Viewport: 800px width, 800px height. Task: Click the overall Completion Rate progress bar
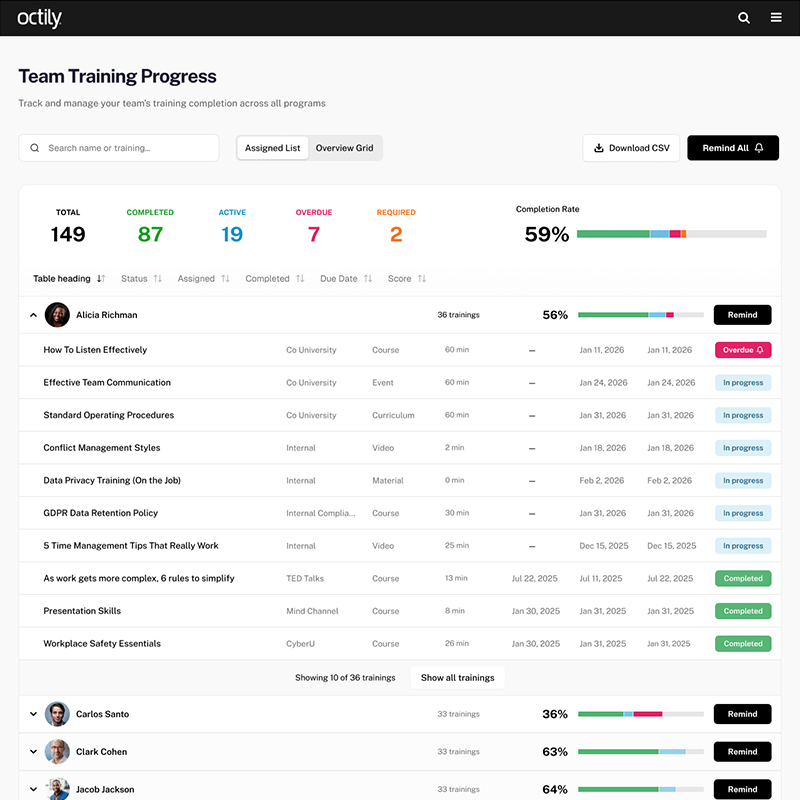[x=671, y=234]
